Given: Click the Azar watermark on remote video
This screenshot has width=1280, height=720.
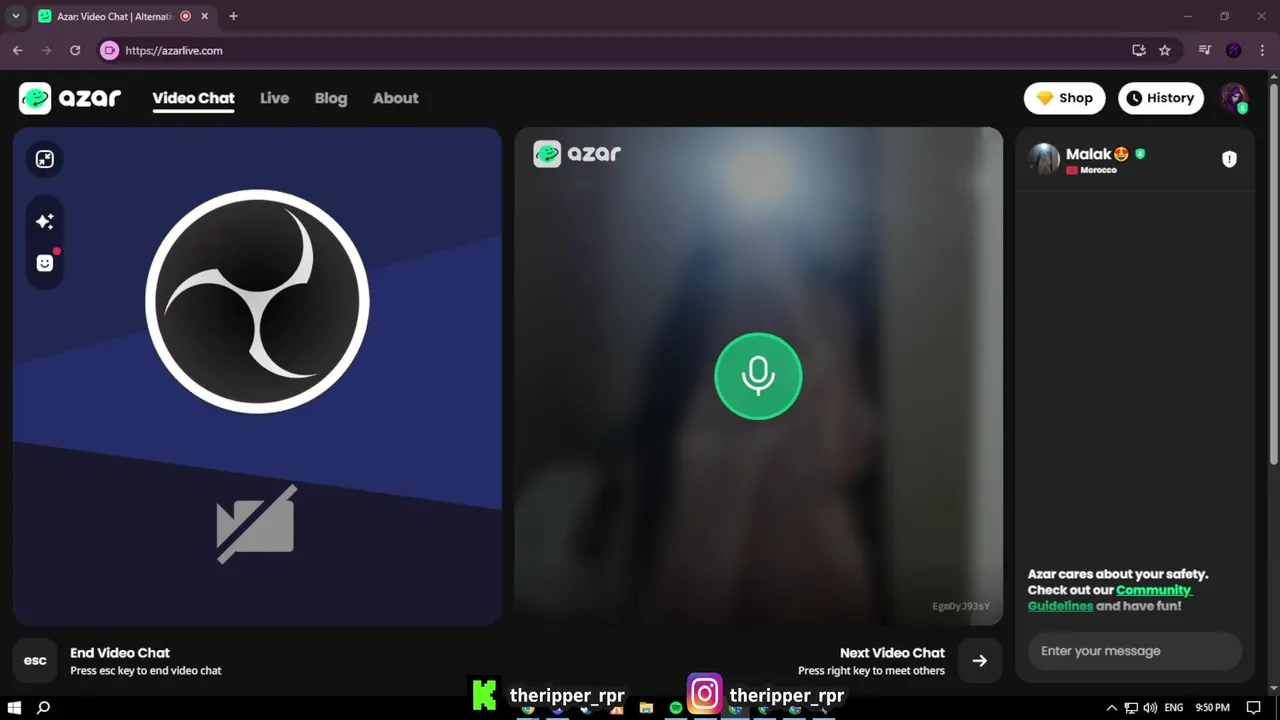Looking at the screenshot, I should pos(577,153).
